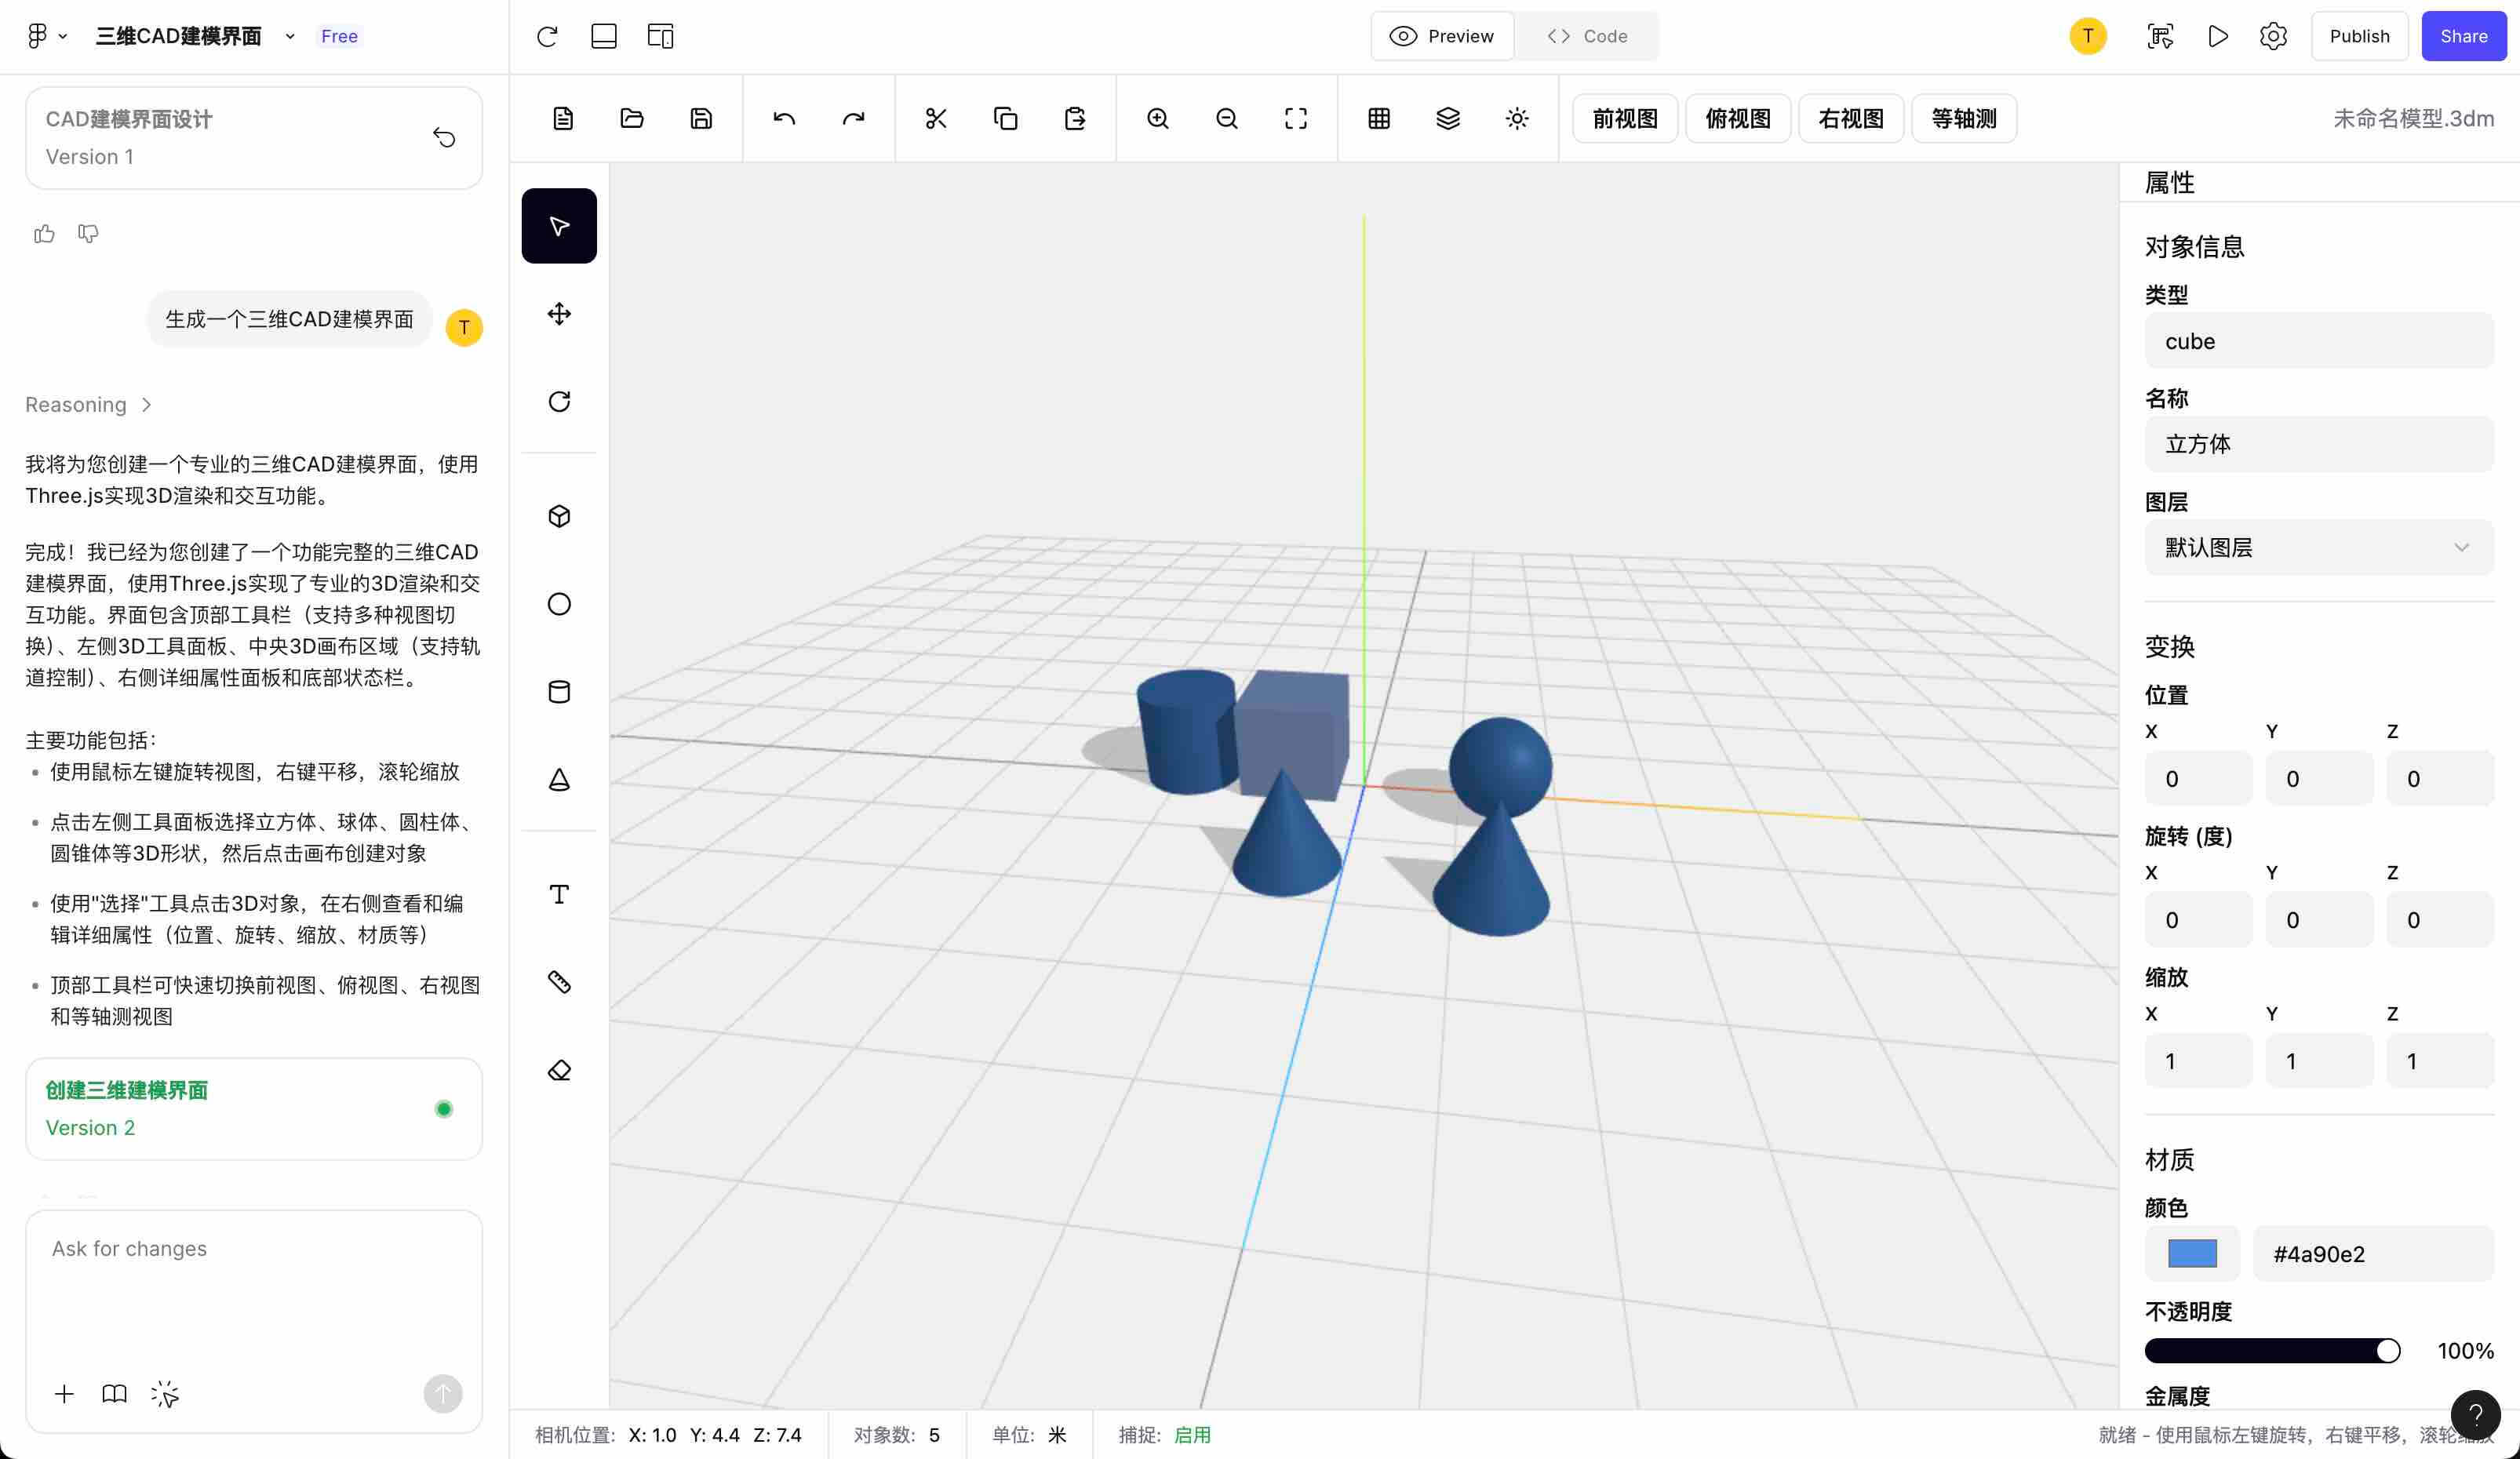
Task: Open the 默认图层 layer dropdown
Action: (2318, 548)
